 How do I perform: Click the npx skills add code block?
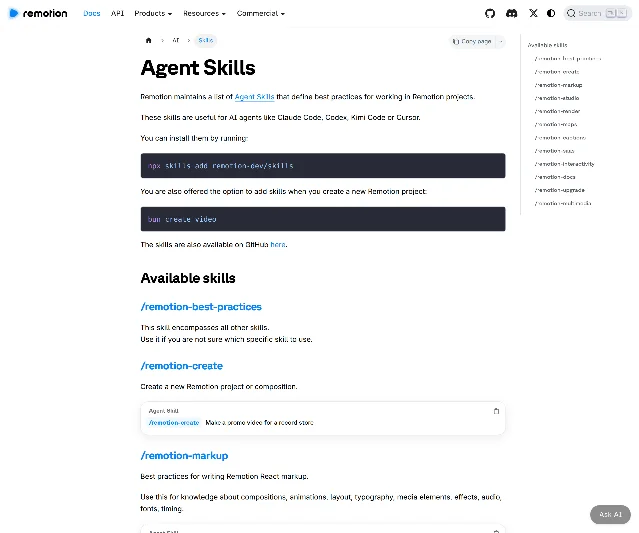click(323, 166)
